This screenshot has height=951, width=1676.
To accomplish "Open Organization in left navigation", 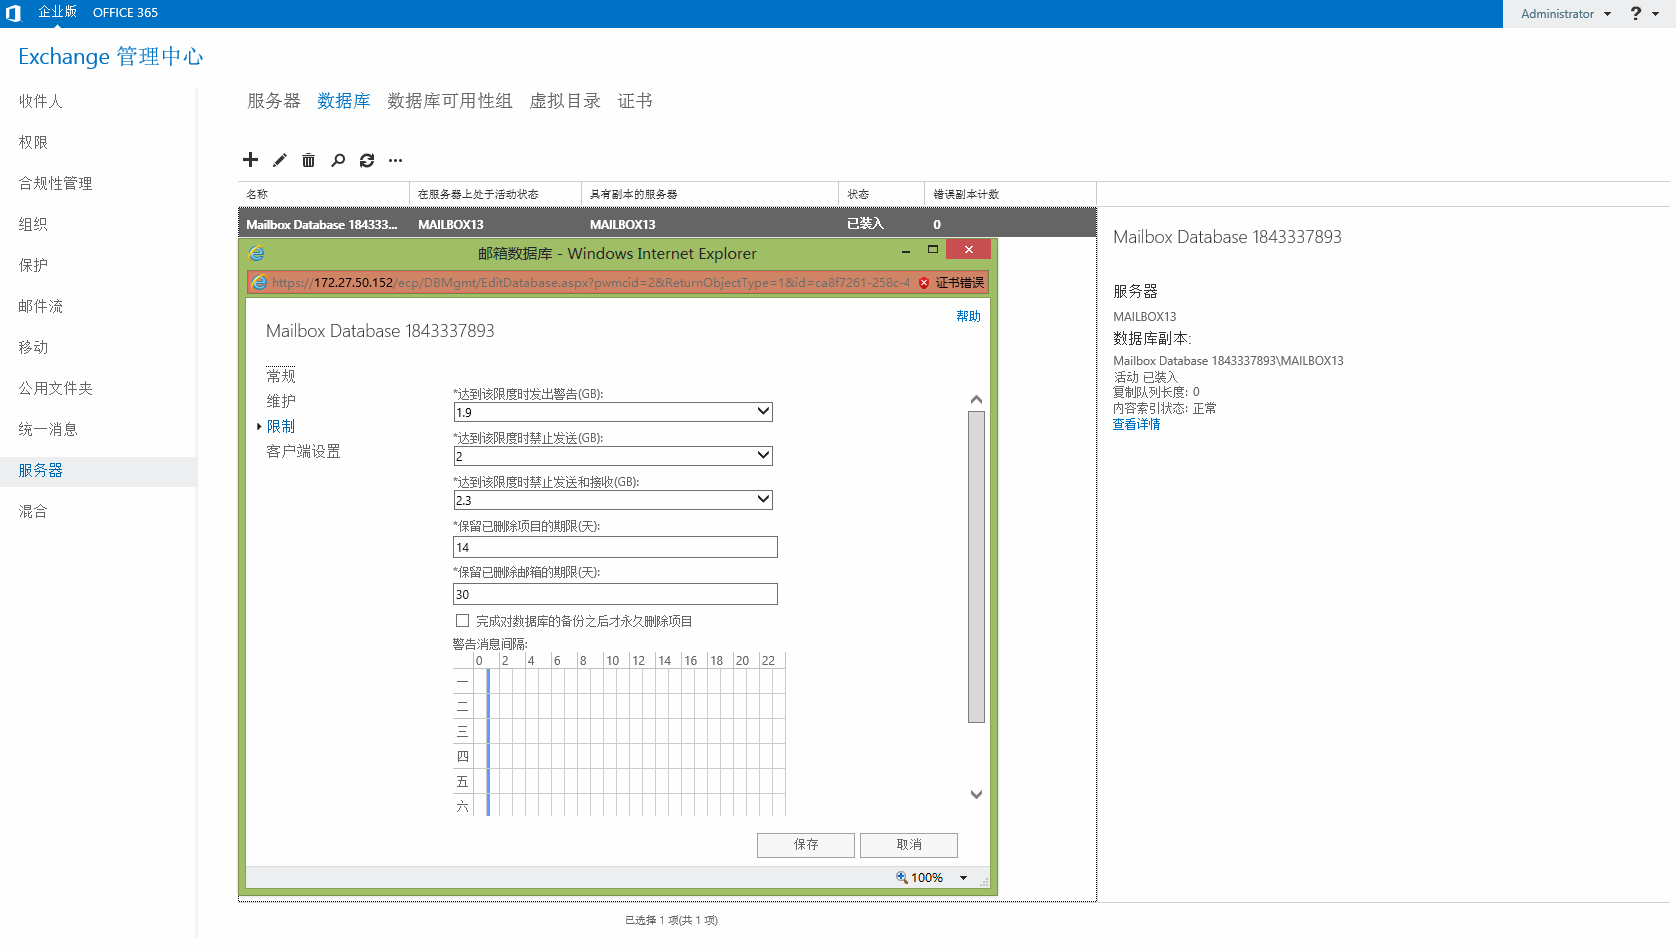I will (33, 224).
